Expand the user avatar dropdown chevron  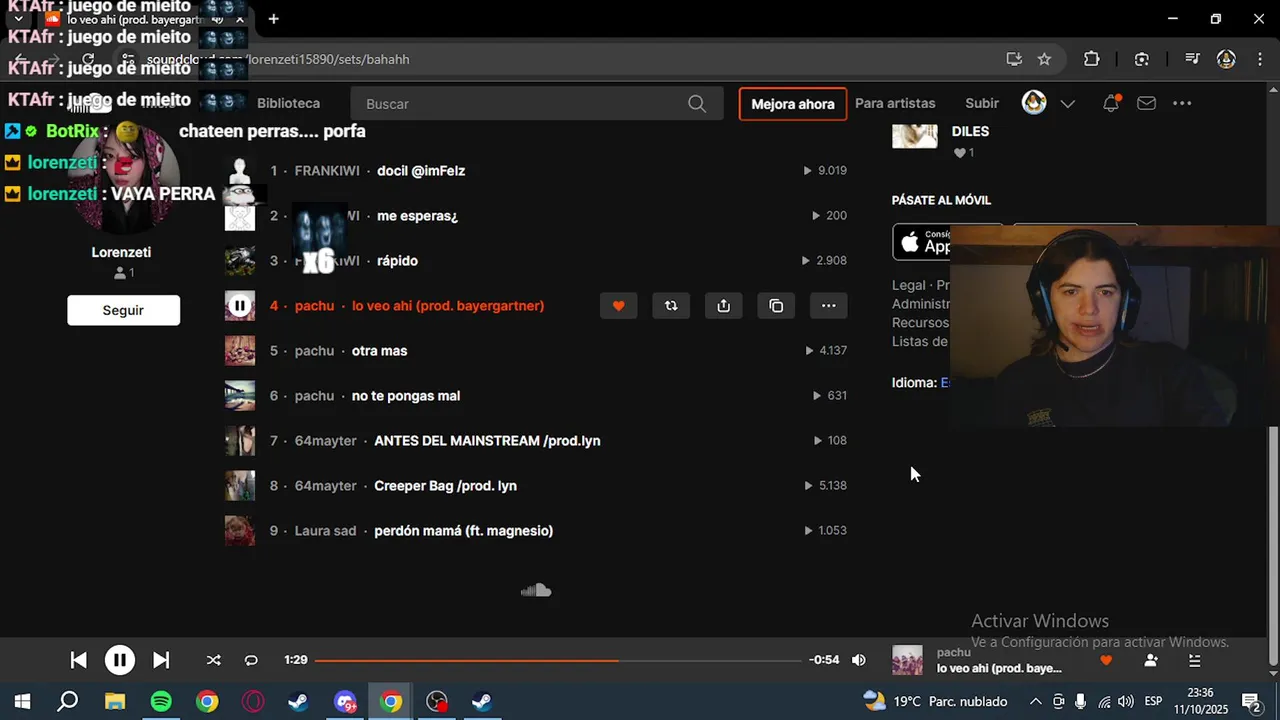click(x=1067, y=104)
